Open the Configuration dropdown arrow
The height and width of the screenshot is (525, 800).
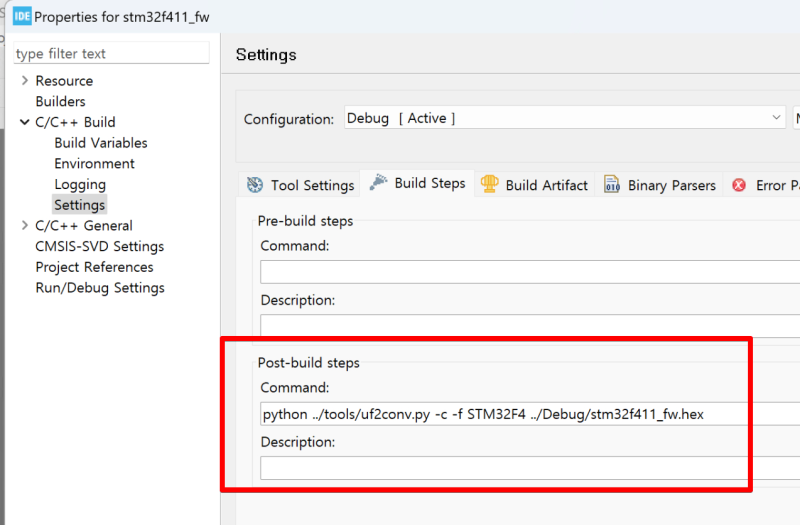tap(776, 117)
